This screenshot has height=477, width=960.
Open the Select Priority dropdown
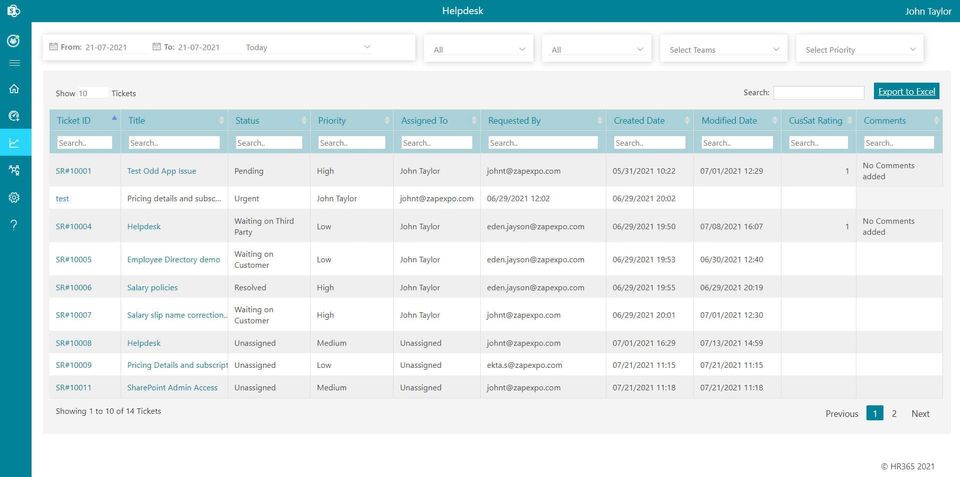[x=860, y=50]
